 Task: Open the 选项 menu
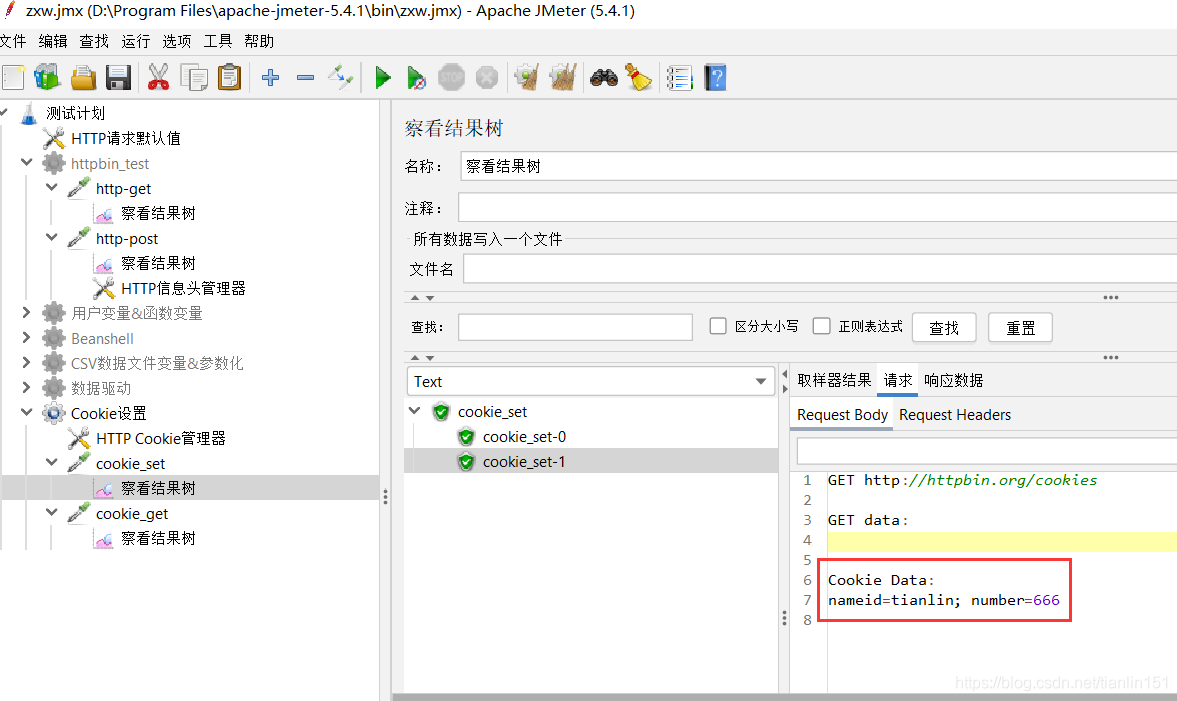[x=176, y=41]
